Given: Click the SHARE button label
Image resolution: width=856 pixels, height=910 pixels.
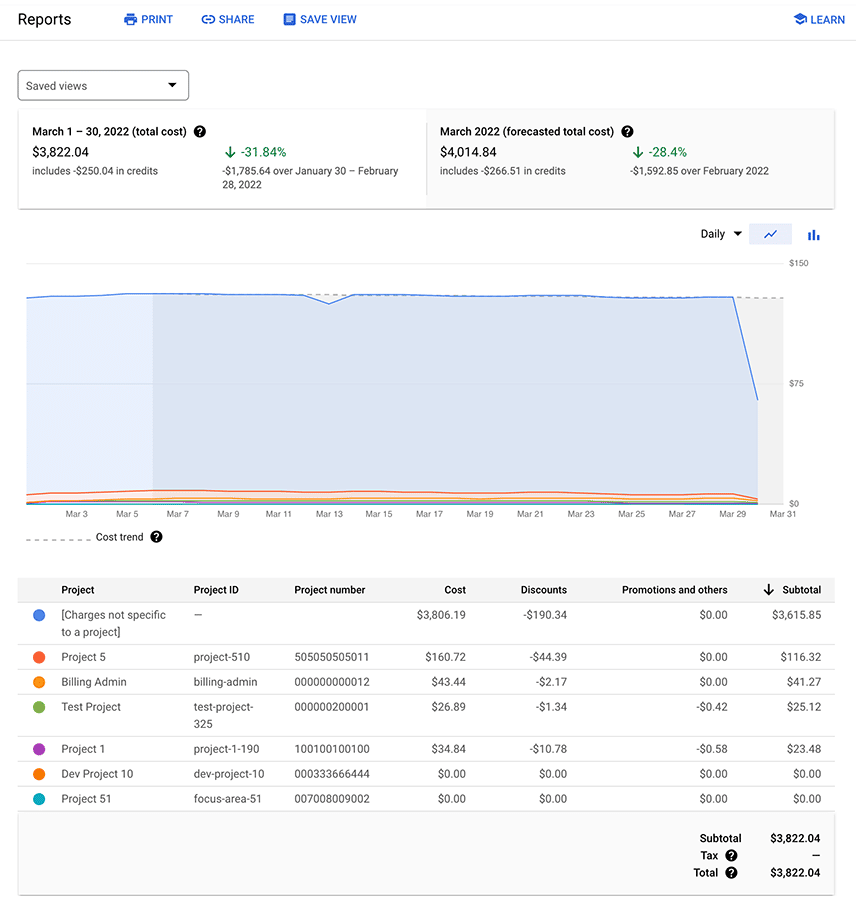Looking at the screenshot, I should (x=236, y=20).
